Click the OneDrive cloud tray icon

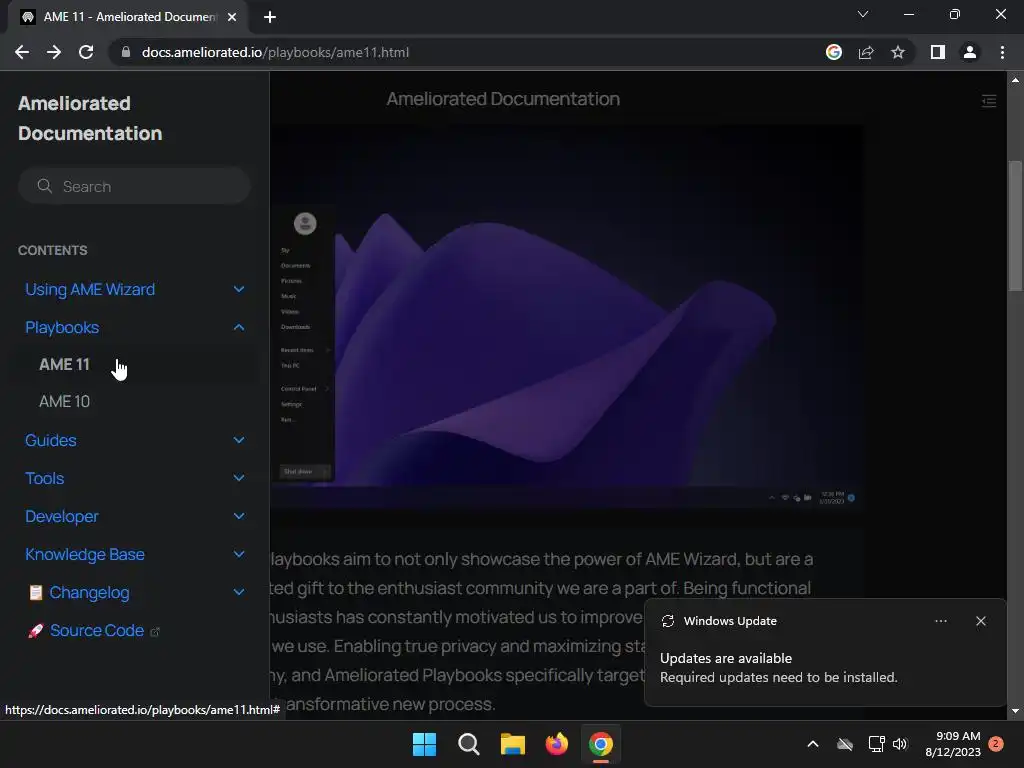[845, 744]
